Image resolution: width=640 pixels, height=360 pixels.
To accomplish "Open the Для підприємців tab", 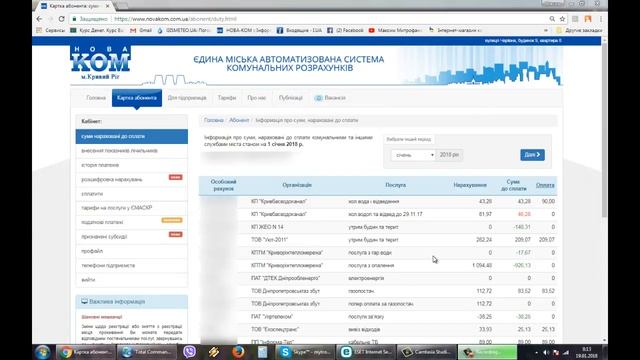I will 187,98.
